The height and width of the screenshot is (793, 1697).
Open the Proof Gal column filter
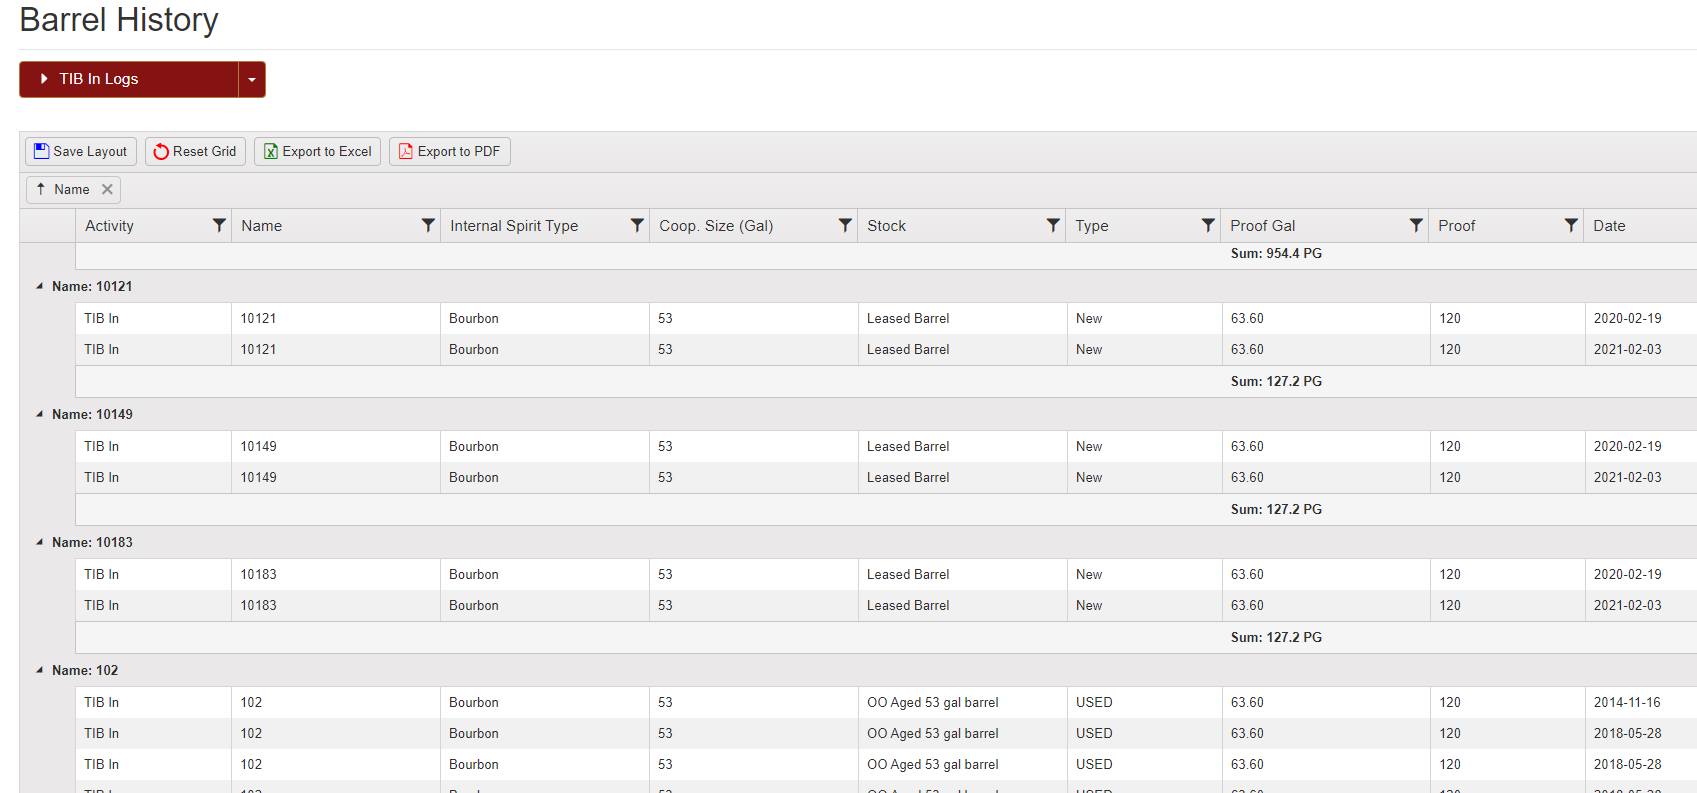[1416, 226]
